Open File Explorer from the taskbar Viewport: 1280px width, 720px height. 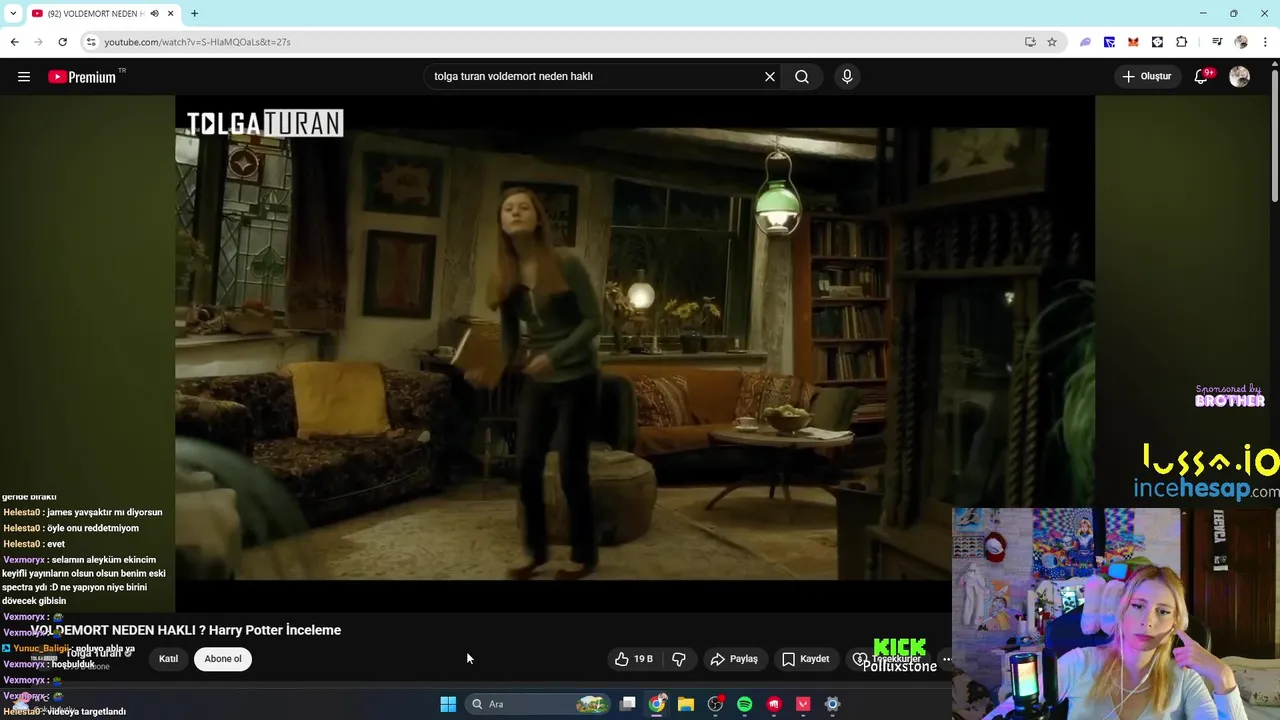coord(686,704)
